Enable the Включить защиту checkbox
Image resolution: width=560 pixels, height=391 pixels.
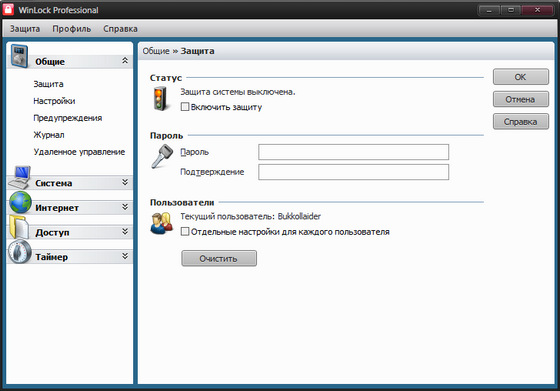click(185, 107)
